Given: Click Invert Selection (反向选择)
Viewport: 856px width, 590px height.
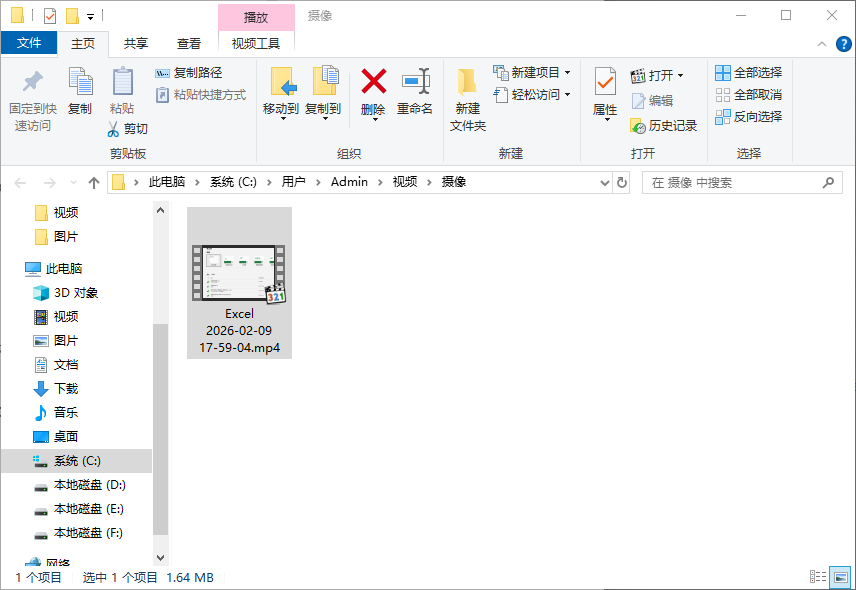Looking at the screenshot, I should (748, 116).
